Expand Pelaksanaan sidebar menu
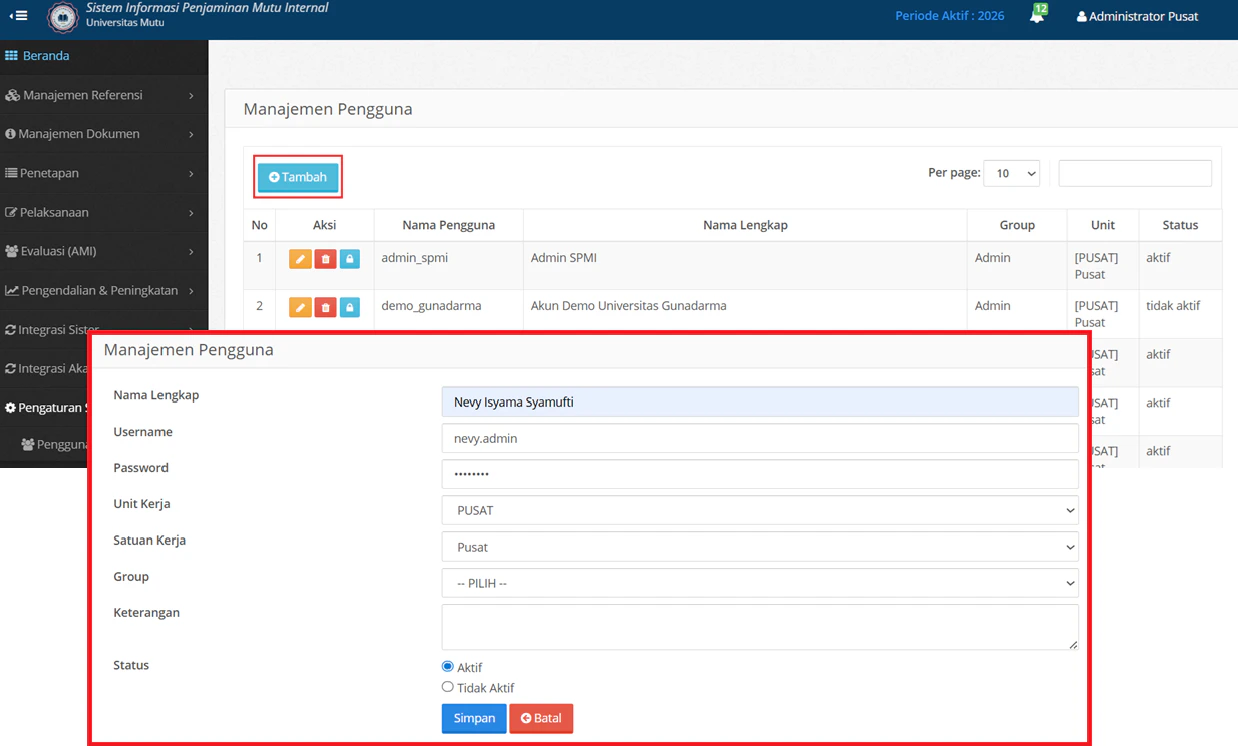 point(104,212)
